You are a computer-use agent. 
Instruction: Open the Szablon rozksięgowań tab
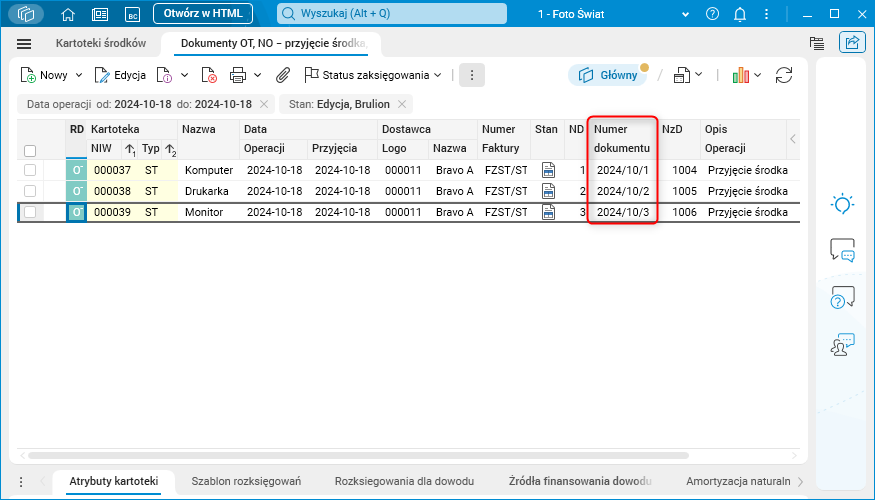[246, 481]
